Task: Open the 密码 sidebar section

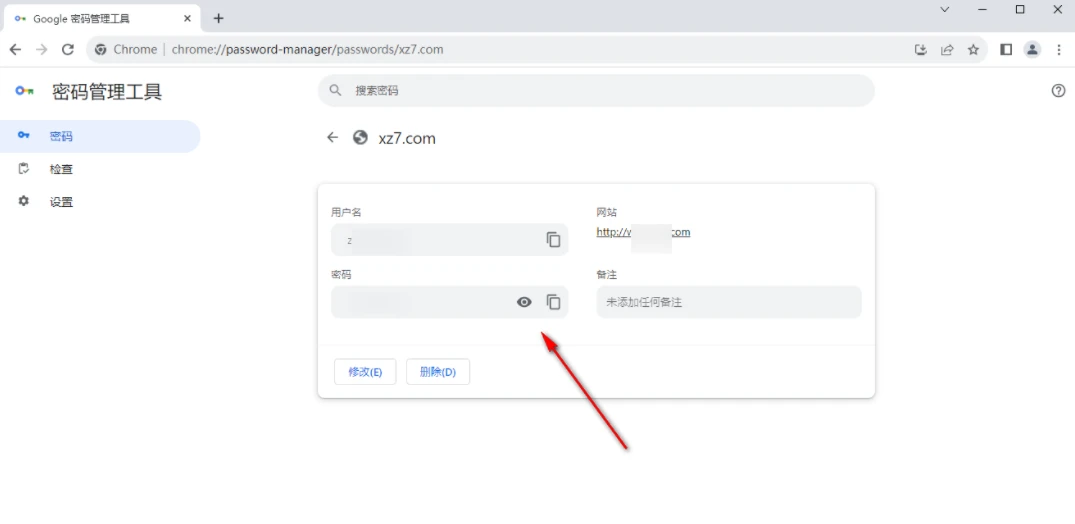Action: pyautogui.click(x=100, y=136)
